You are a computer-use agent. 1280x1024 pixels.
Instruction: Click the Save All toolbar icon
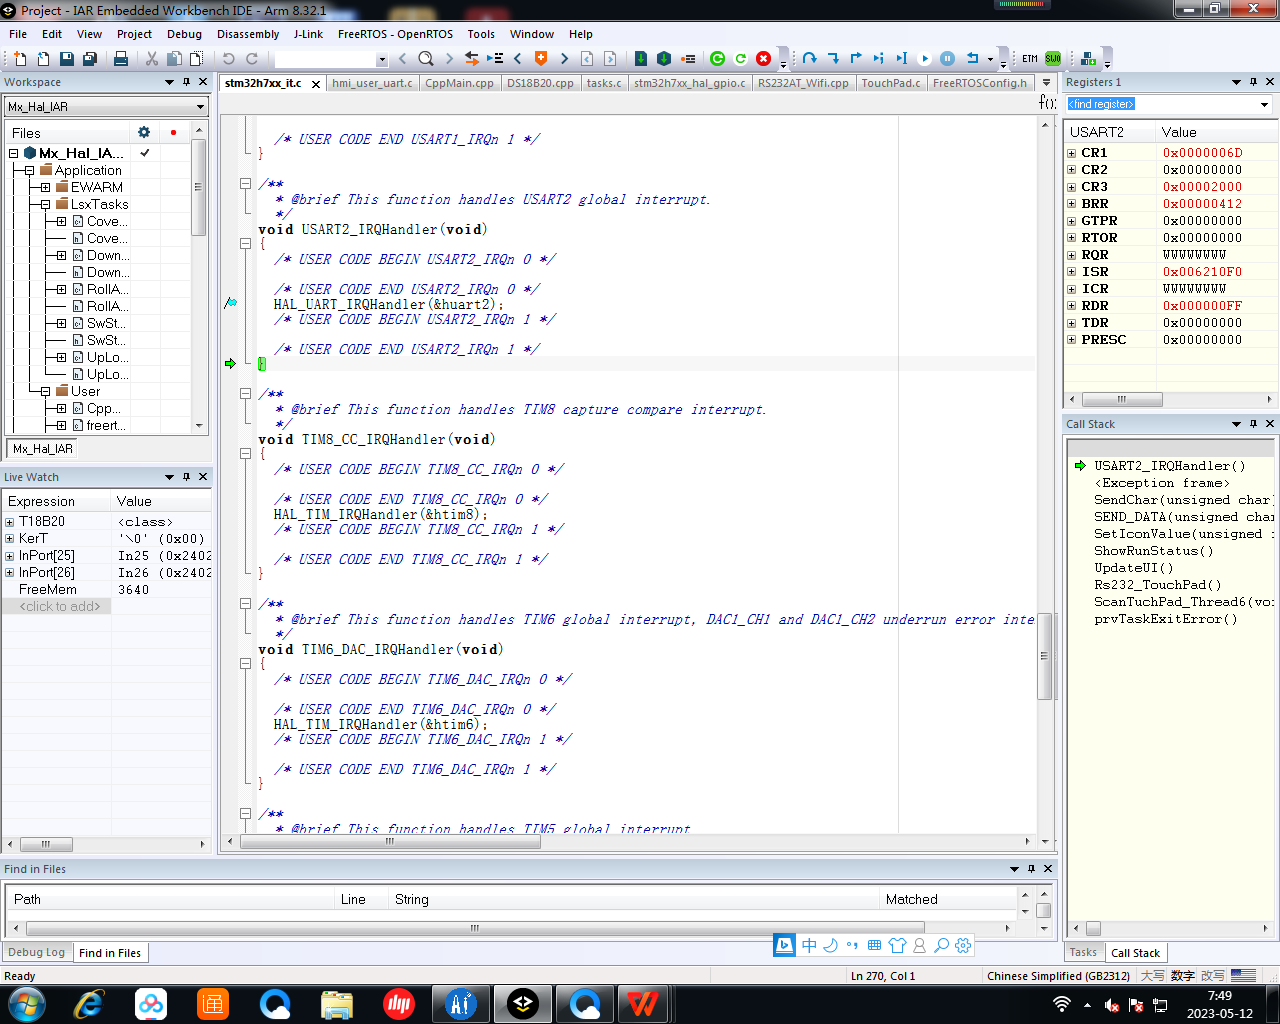[89, 59]
